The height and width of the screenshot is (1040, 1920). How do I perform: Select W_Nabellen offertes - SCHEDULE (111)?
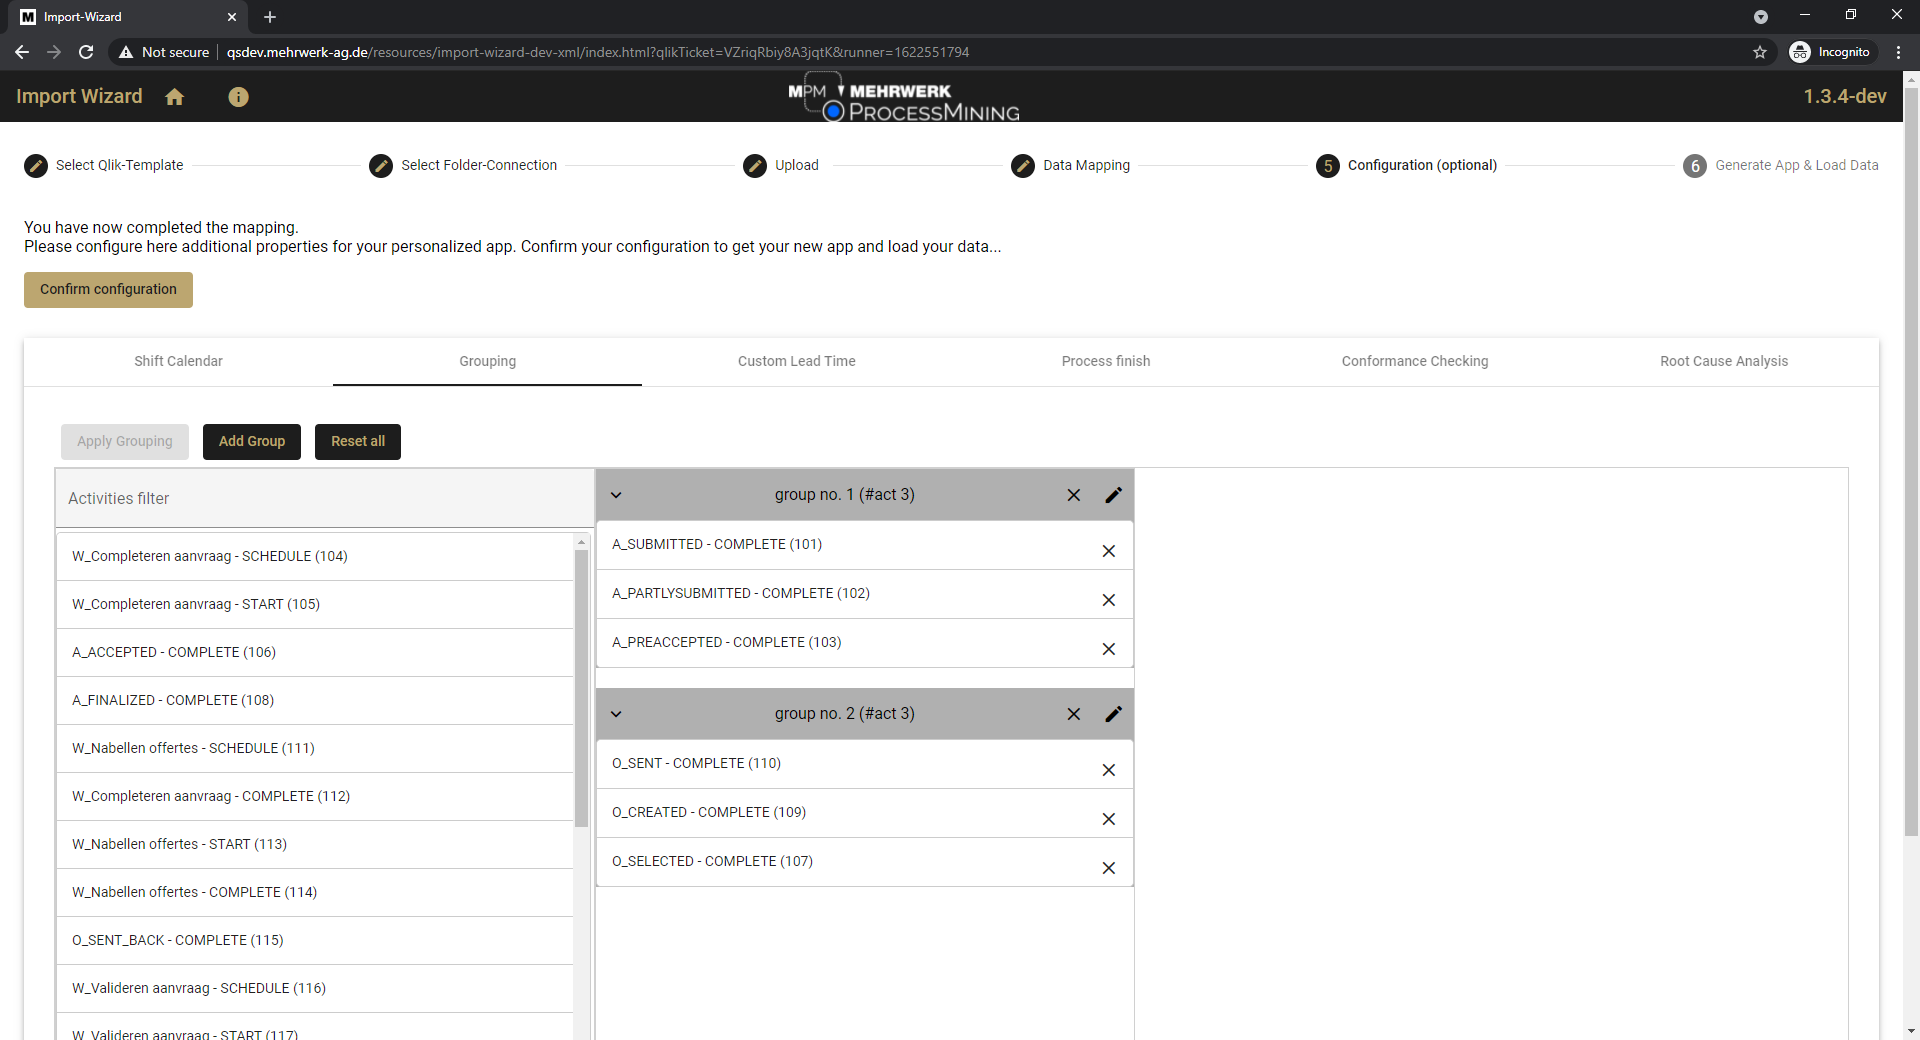[315, 748]
